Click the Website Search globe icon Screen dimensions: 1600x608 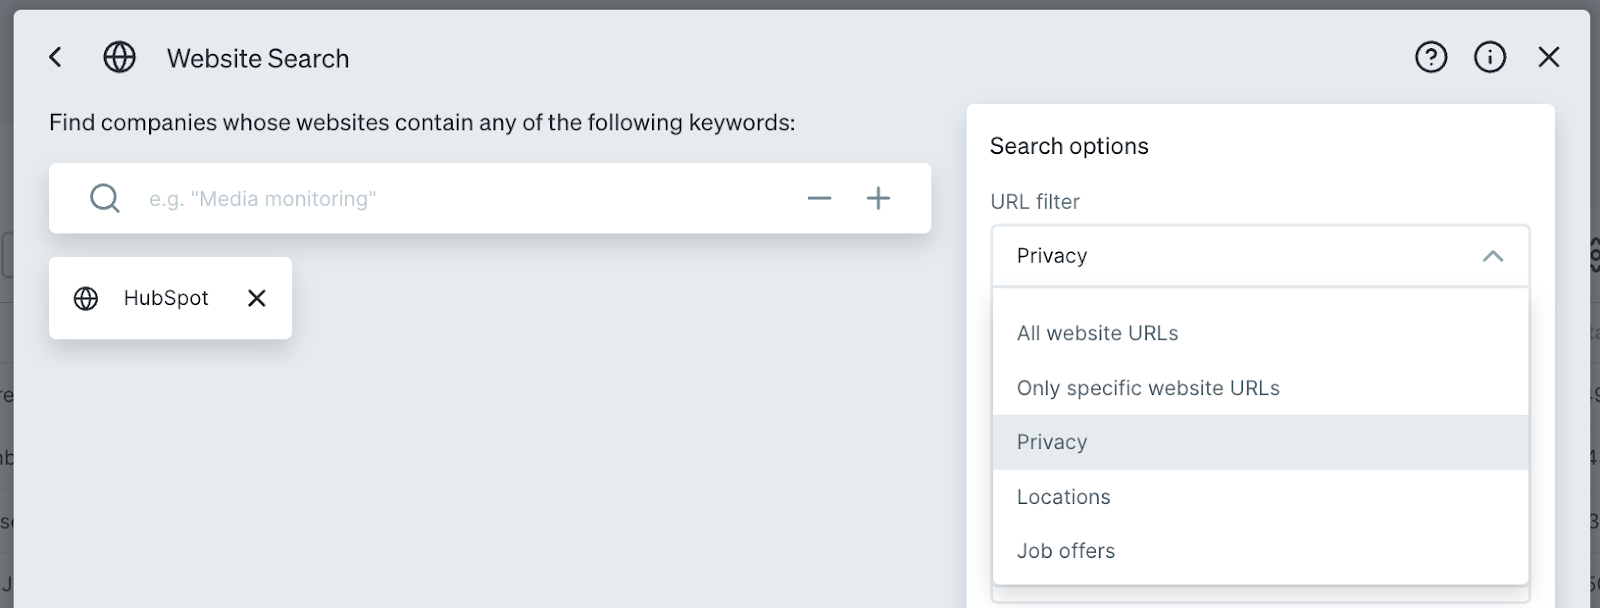click(120, 58)
